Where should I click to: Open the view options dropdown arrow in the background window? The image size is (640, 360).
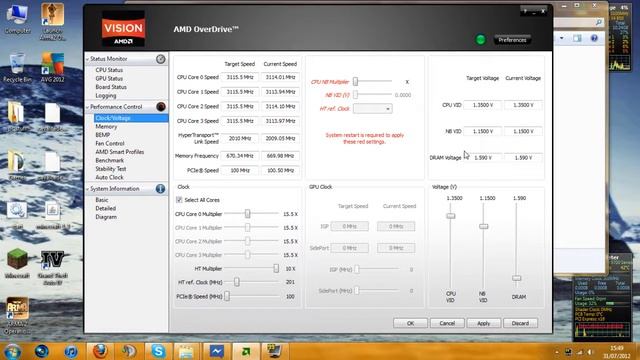pos(562,38)
